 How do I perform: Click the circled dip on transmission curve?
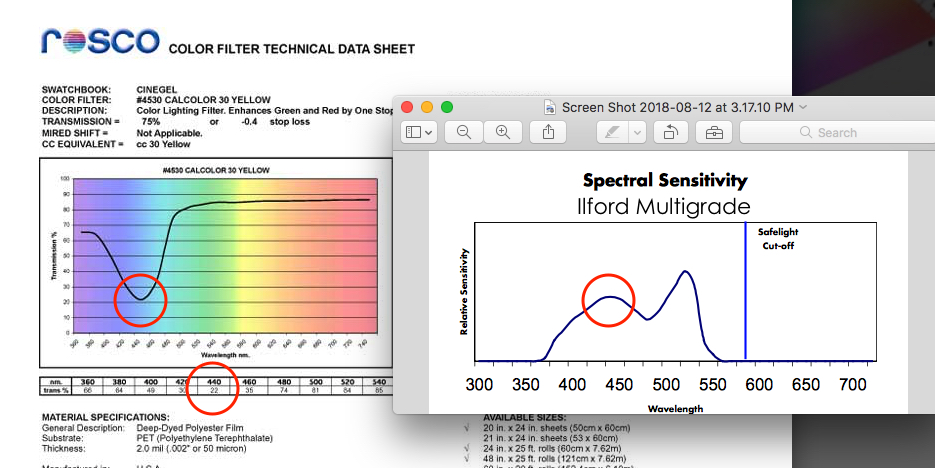click(x=140, y=298)
